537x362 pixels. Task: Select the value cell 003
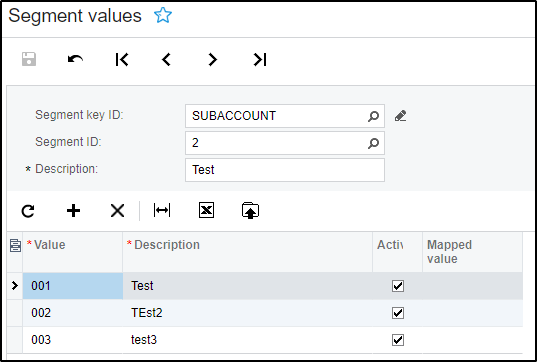(x=73, y=340)
